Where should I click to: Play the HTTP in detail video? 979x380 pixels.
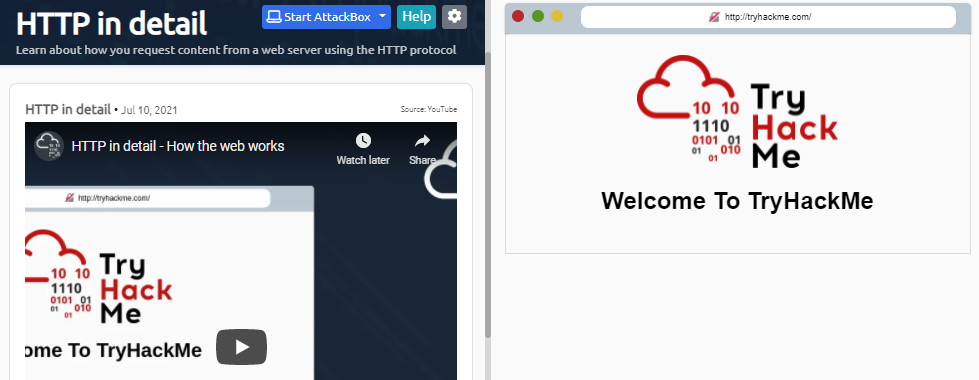tap(242, 347)
